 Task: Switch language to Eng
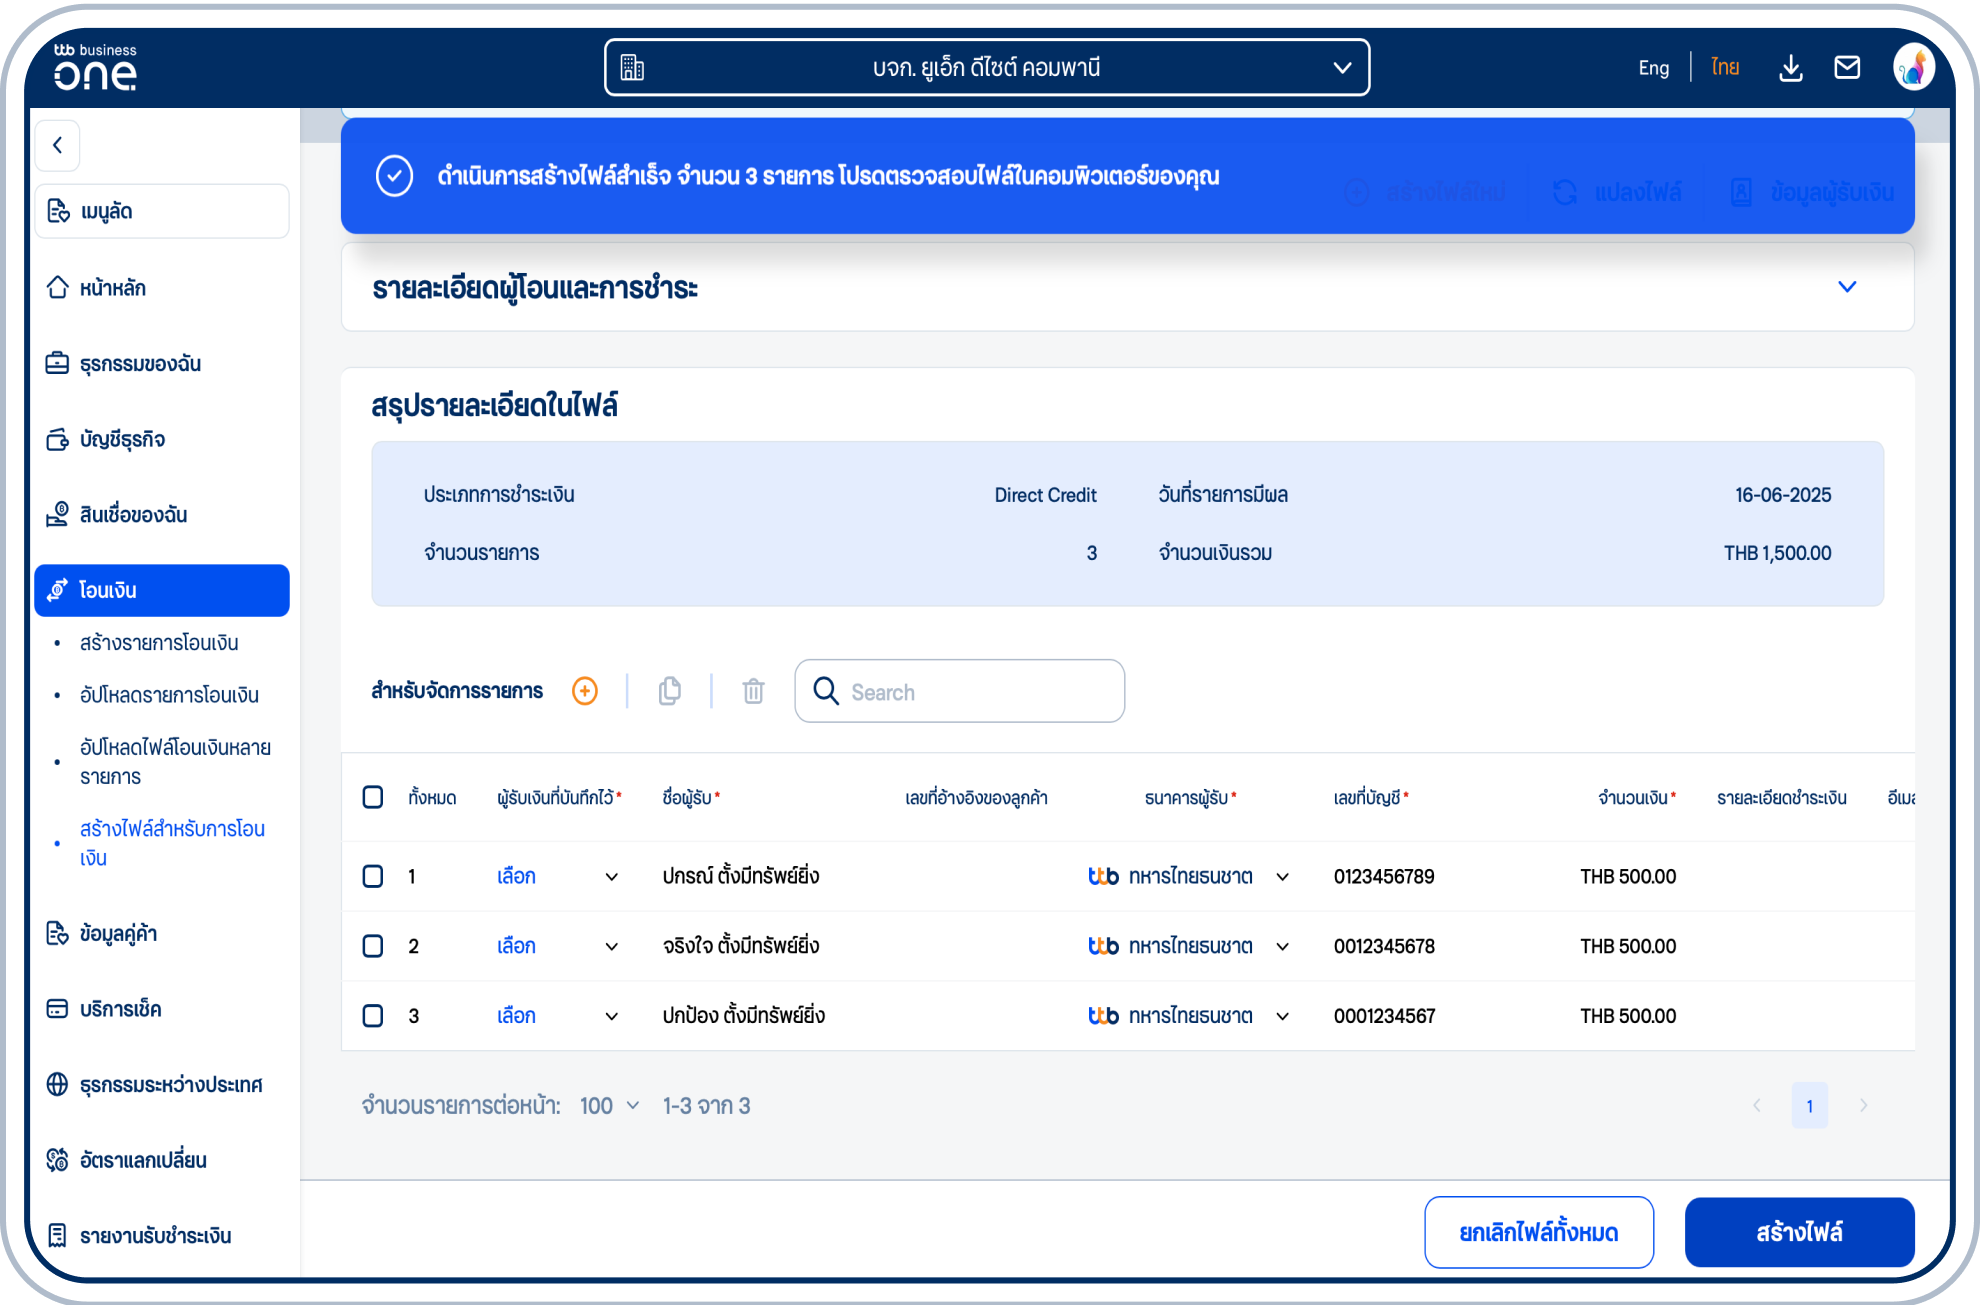tap(1653, 68)
